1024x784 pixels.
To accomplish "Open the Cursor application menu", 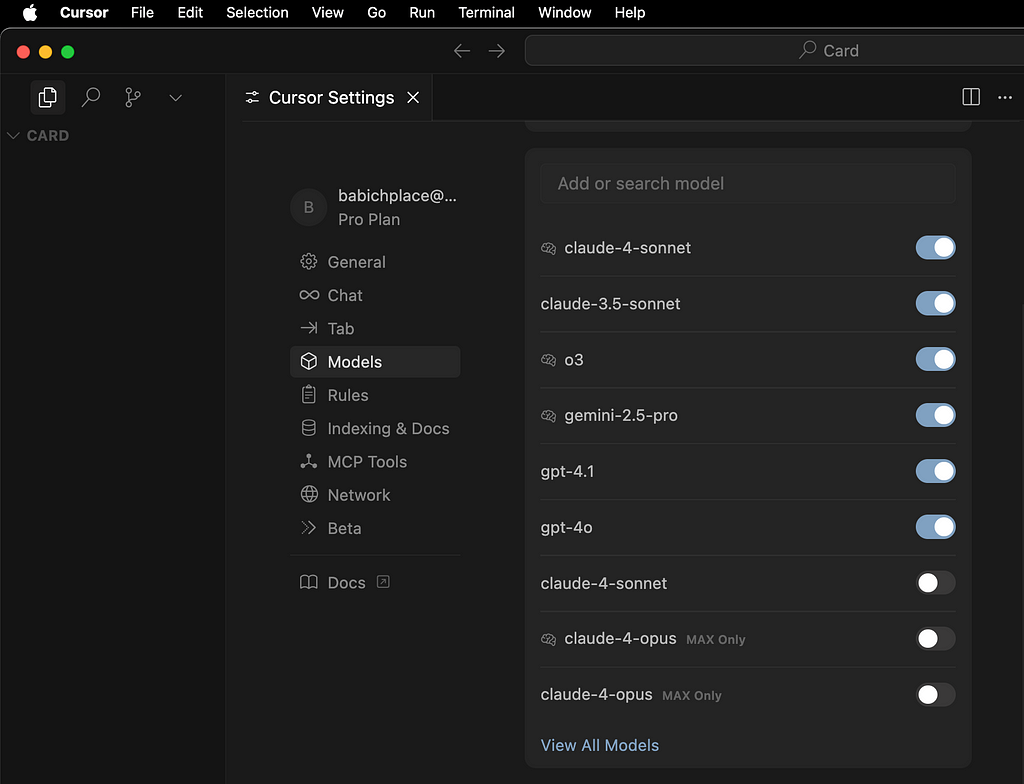I will point(84,12).
